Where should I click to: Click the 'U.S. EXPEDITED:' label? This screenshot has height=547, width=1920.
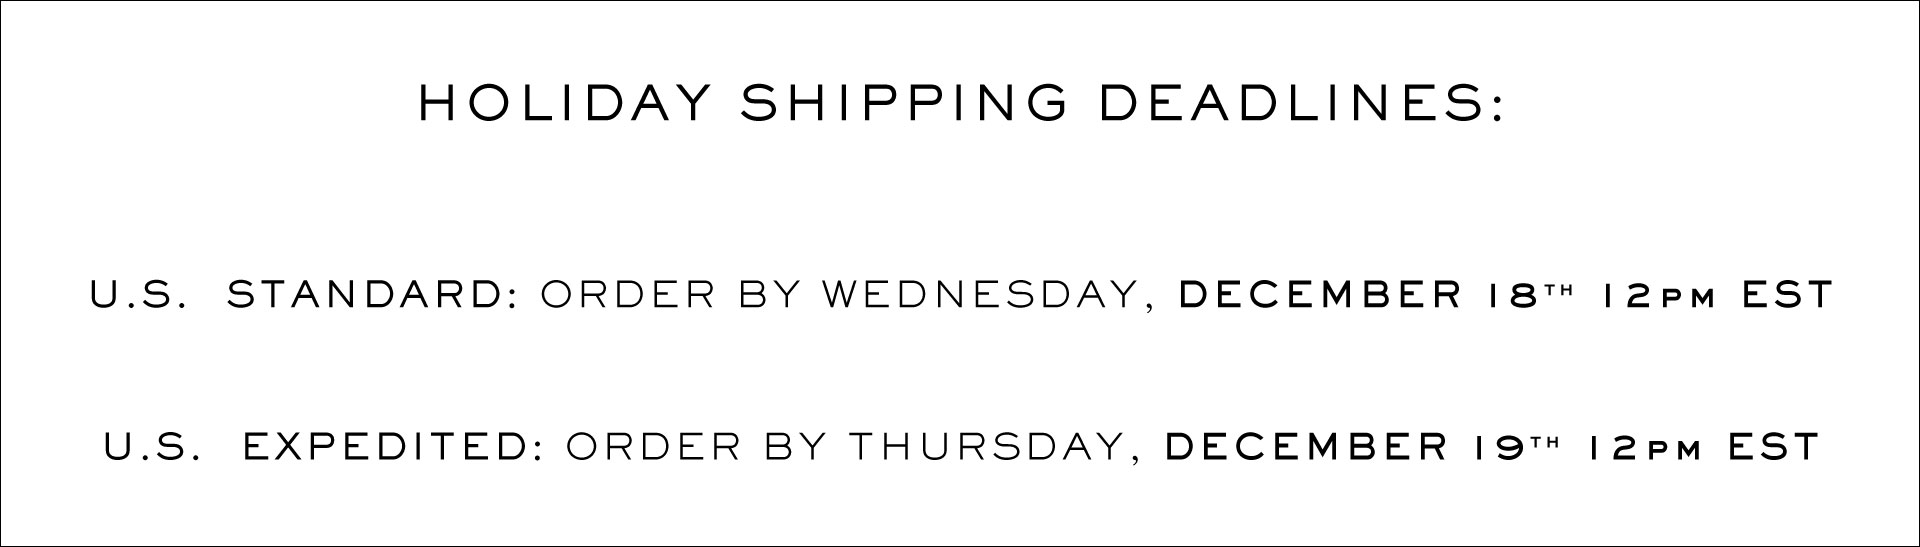point(324,447)
